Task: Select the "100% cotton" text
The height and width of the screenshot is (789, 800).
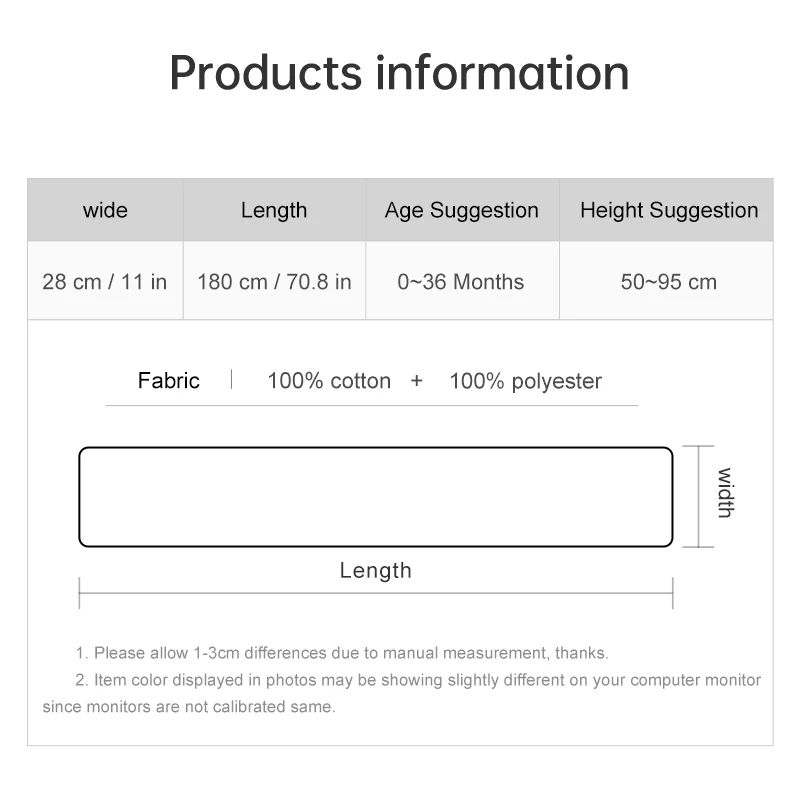Action: pyautogui.click(x=329, y=380)
